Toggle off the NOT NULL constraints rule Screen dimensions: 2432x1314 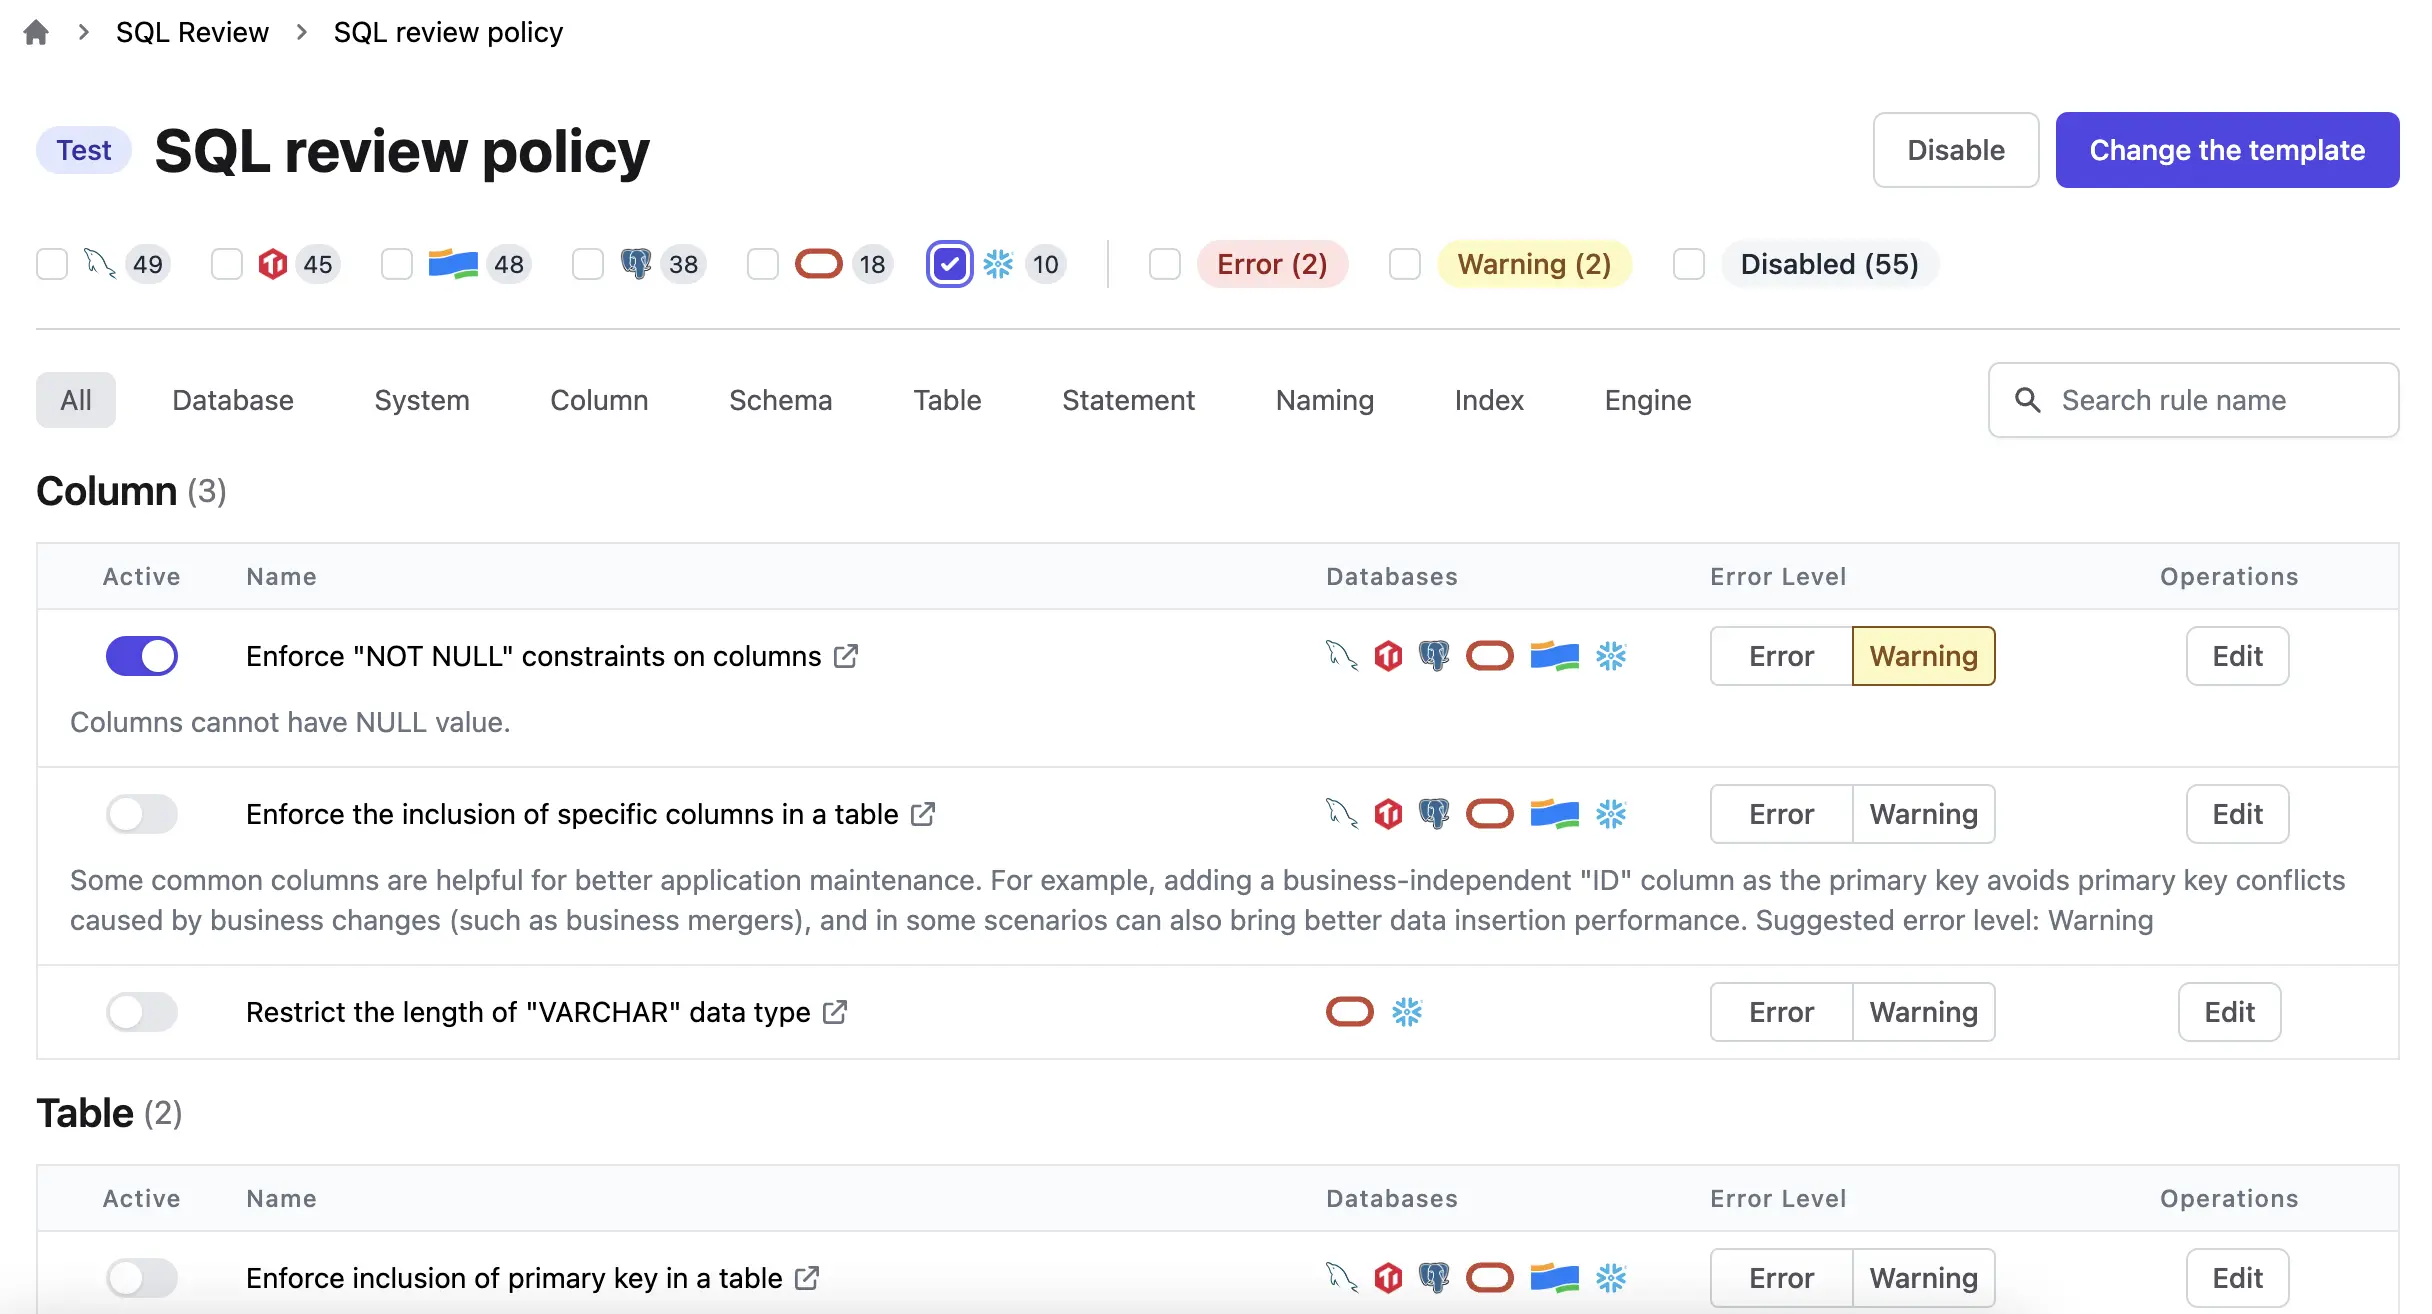pos(142,656)
